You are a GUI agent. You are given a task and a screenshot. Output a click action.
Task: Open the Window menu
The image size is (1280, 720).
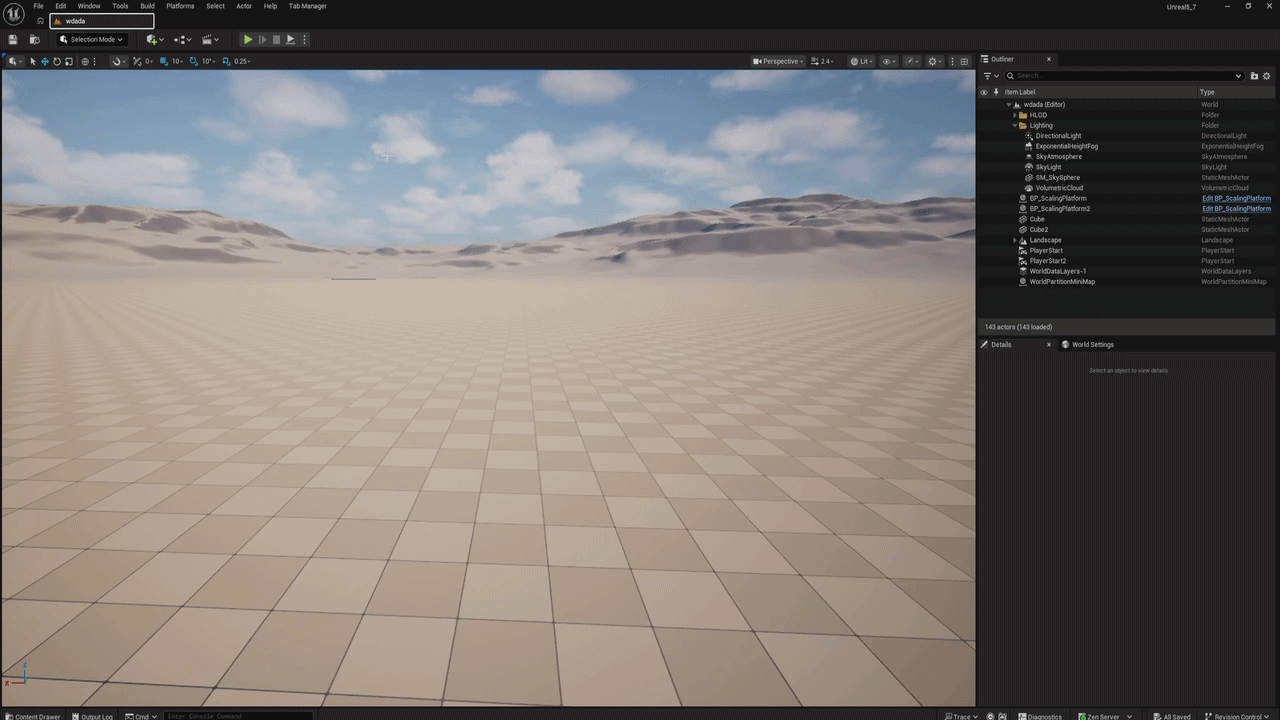(89, 6)
